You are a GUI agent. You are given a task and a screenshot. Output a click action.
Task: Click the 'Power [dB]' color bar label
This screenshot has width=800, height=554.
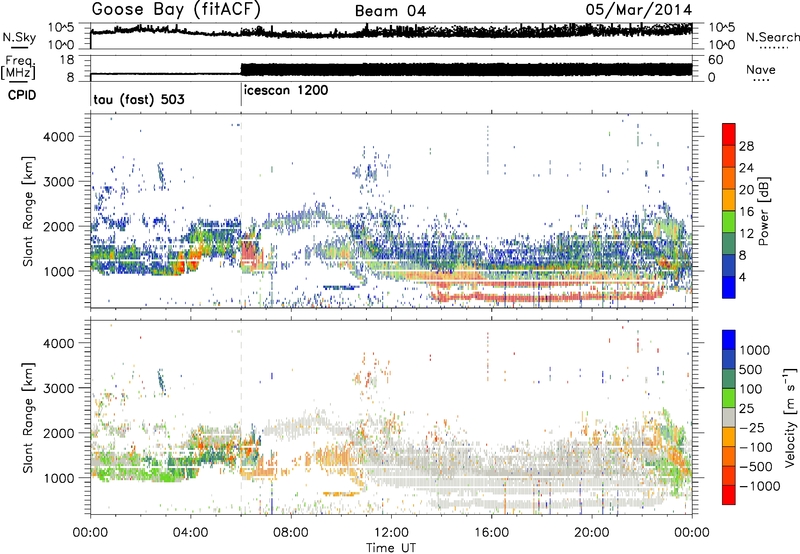763,211
